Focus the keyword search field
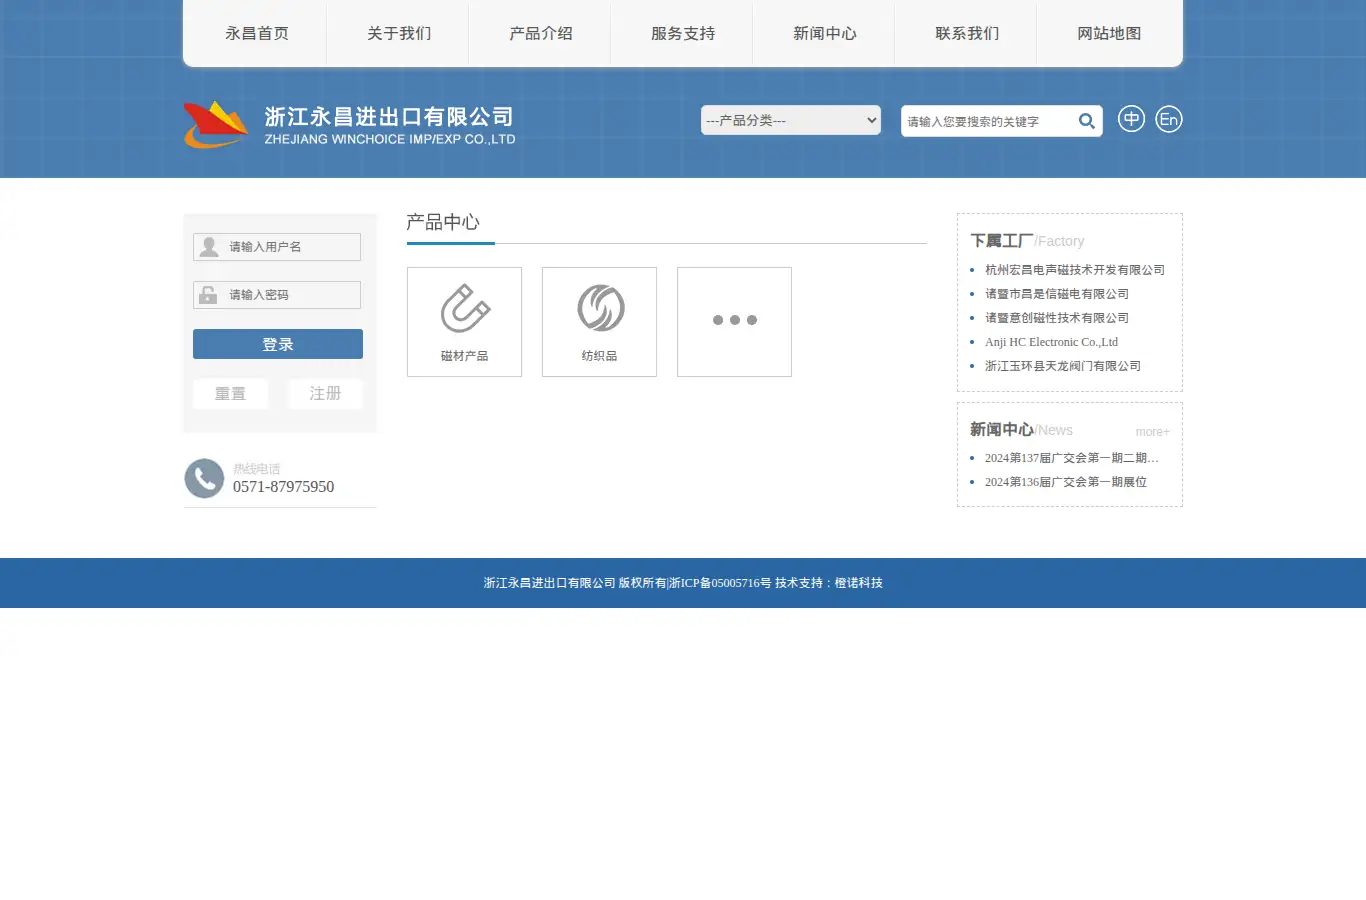 point(987,121)
